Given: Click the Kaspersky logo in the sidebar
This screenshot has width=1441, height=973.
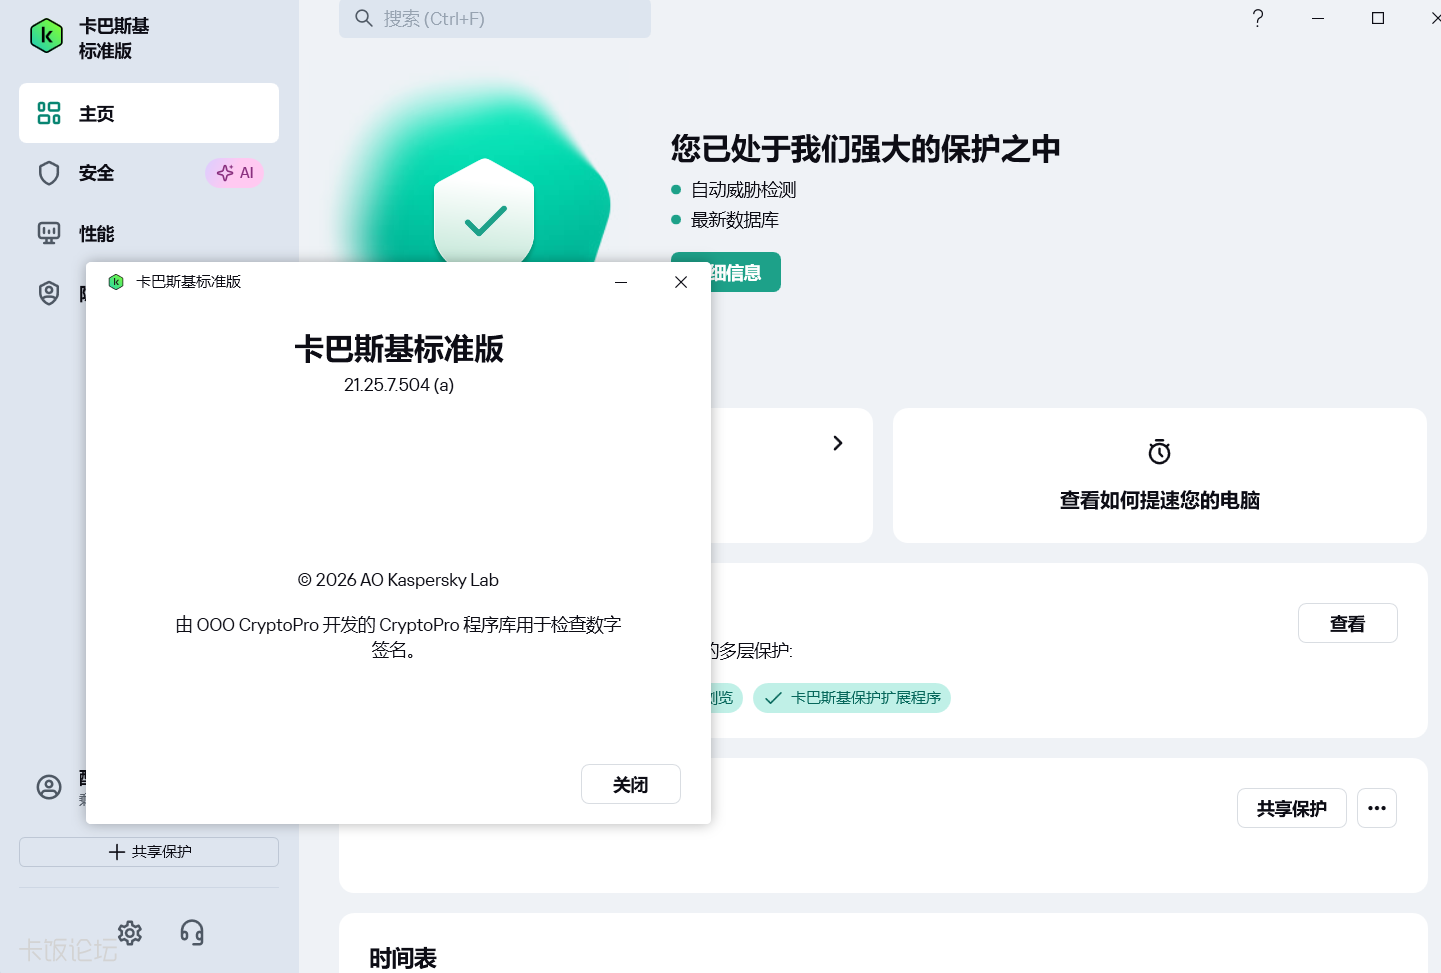Looking at the screenshot, I should 46,36.
